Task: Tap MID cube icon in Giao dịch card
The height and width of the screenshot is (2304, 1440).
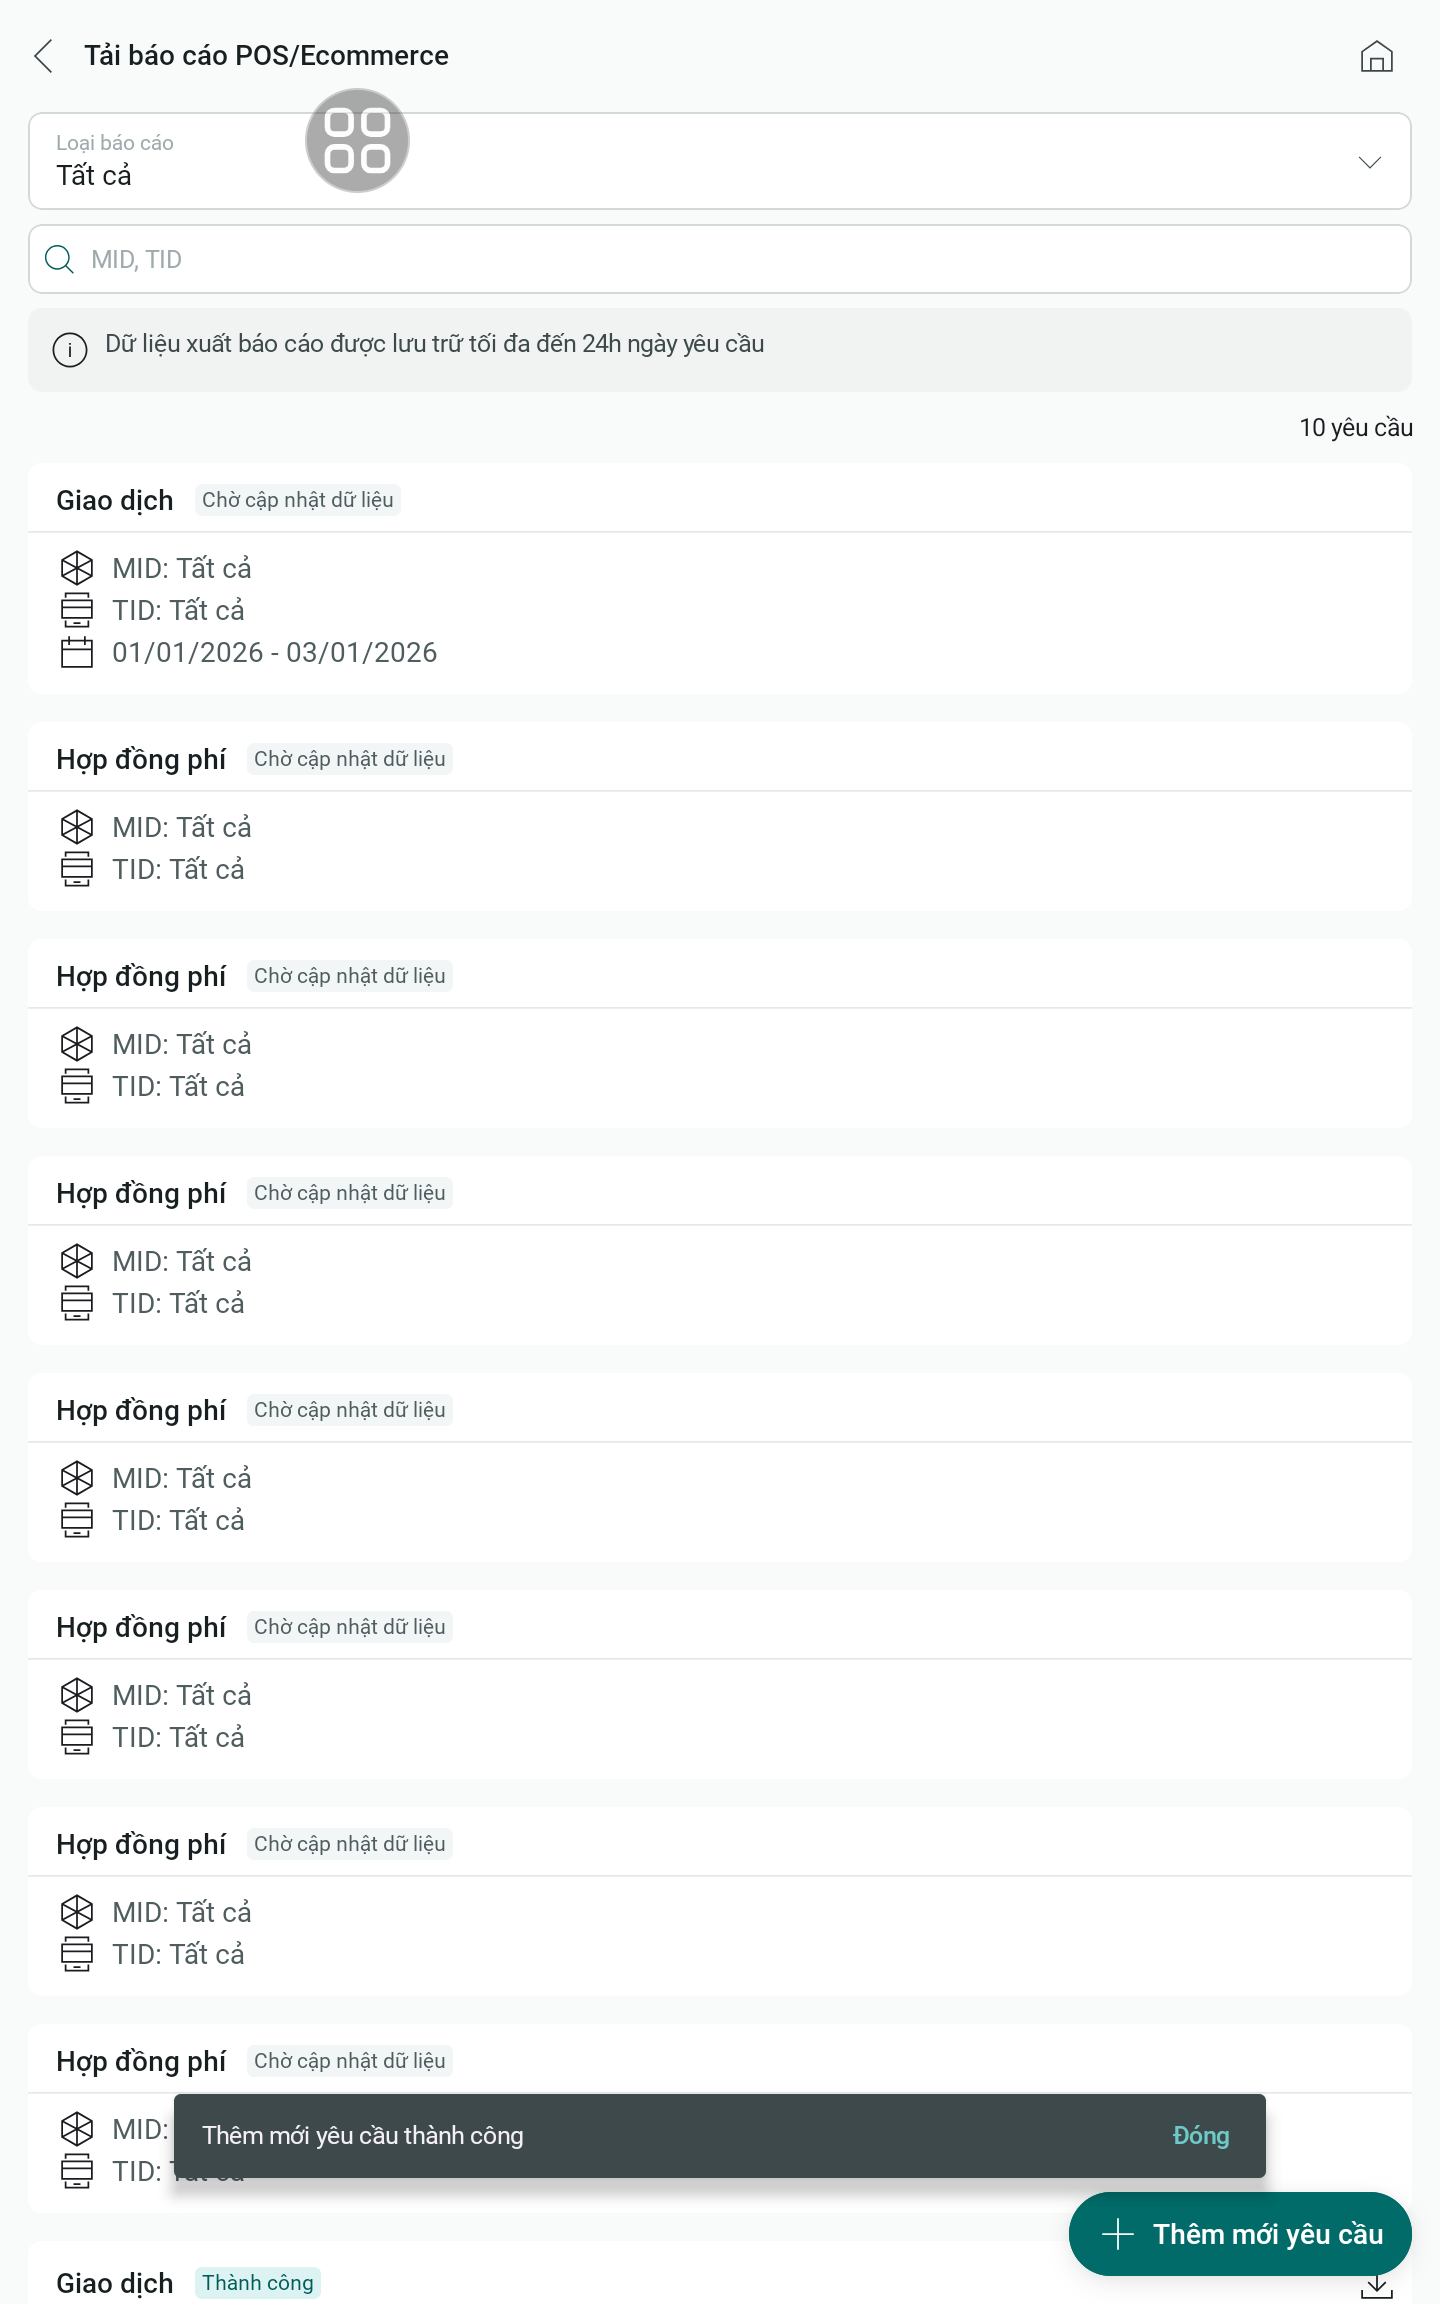Action: tap(77, 568)
